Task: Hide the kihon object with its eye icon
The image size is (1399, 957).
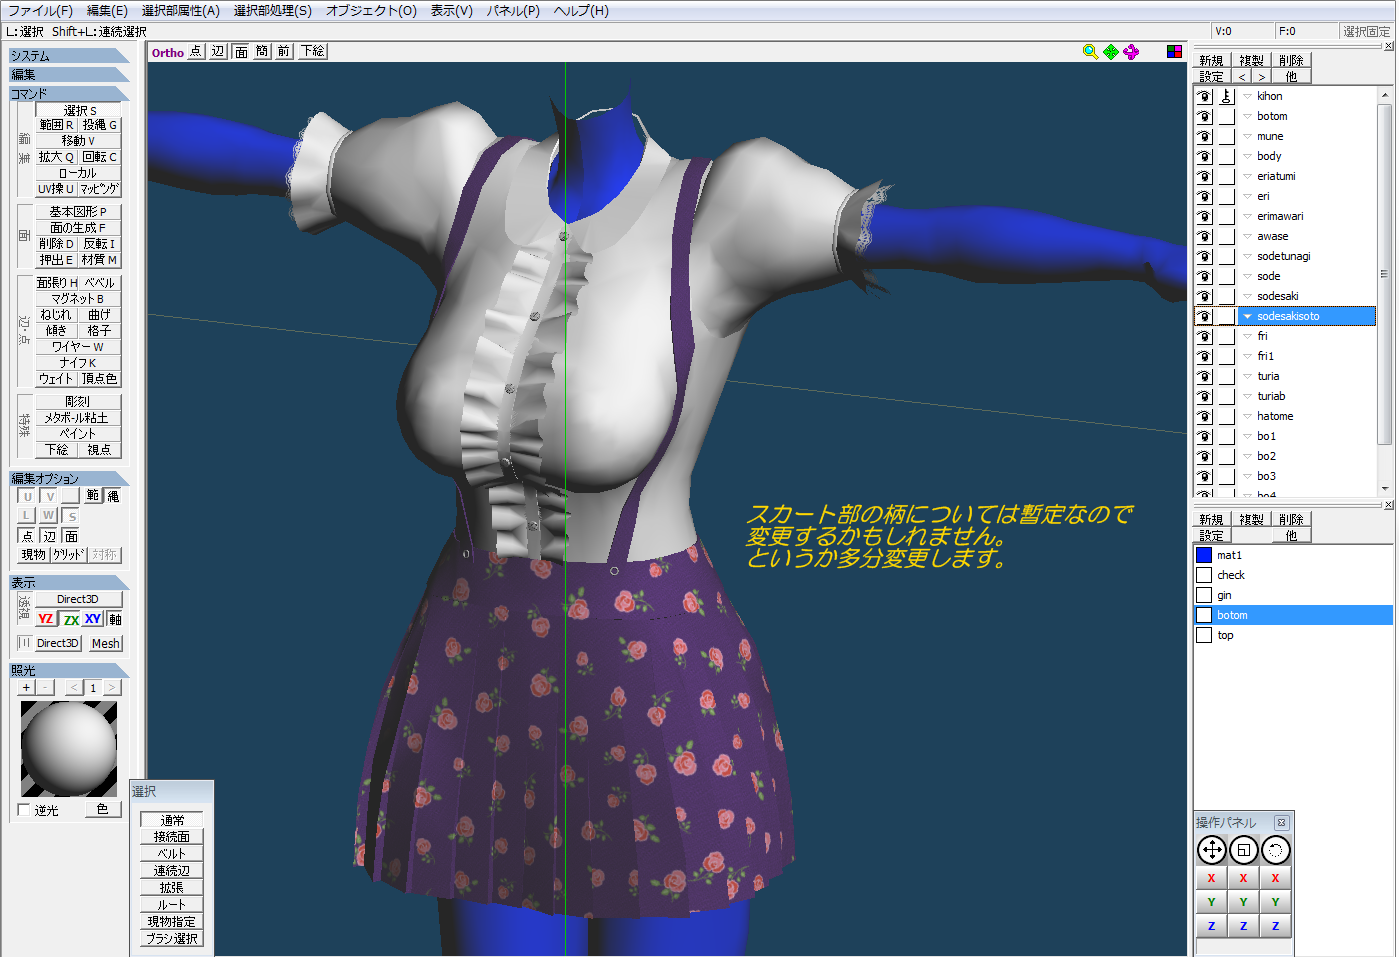Action: [1204, 96]
